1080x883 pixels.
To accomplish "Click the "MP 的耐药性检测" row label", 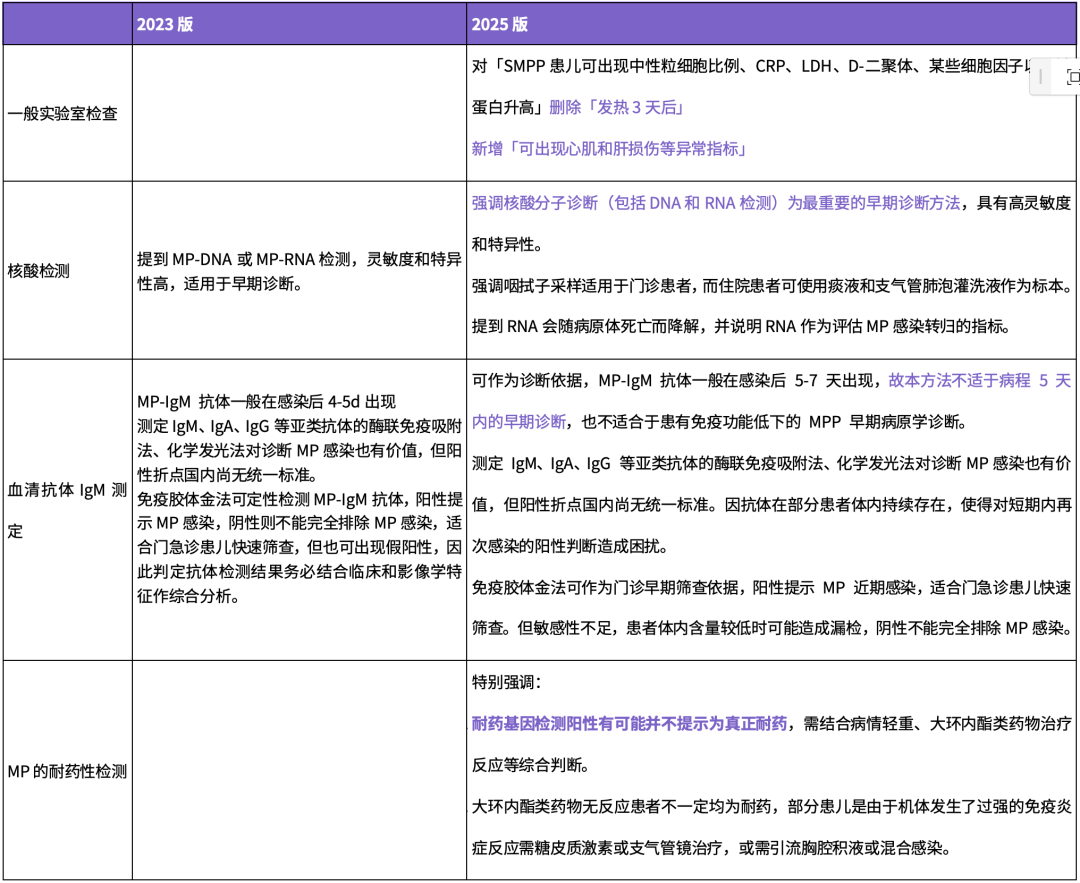I will (66, 771).
